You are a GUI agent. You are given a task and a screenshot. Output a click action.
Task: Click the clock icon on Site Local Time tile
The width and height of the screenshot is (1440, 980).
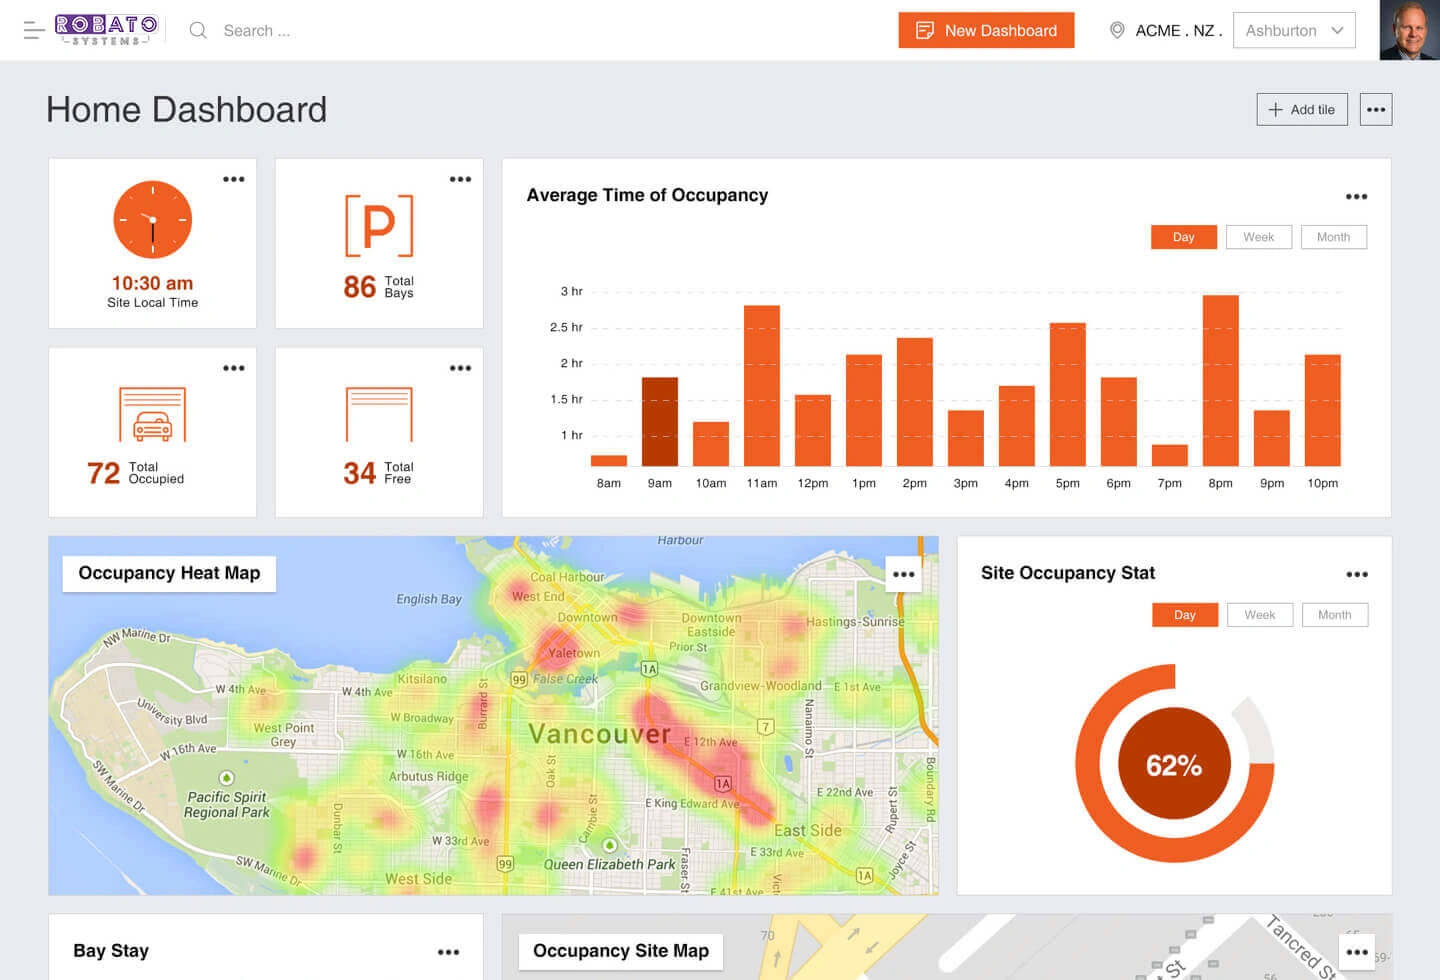coord(152,220)
